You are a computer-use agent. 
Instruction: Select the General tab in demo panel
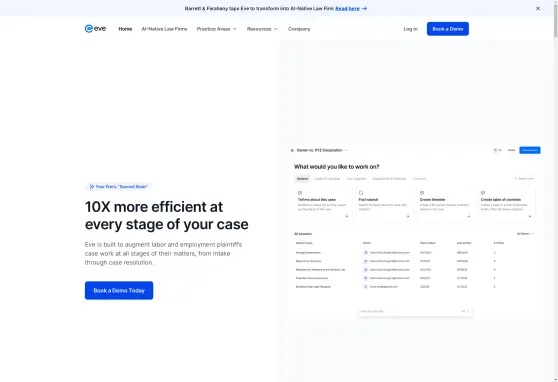tap(302, 179)
